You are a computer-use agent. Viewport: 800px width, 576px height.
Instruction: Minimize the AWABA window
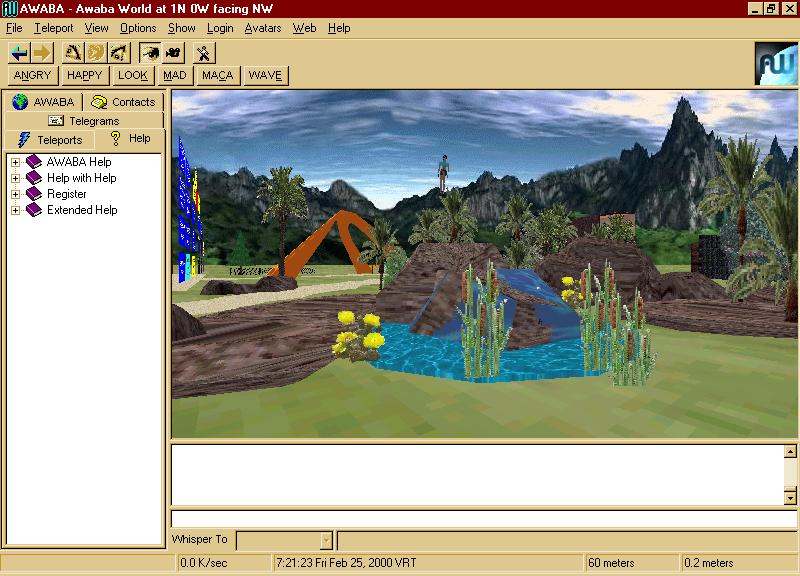click(756, 9)
